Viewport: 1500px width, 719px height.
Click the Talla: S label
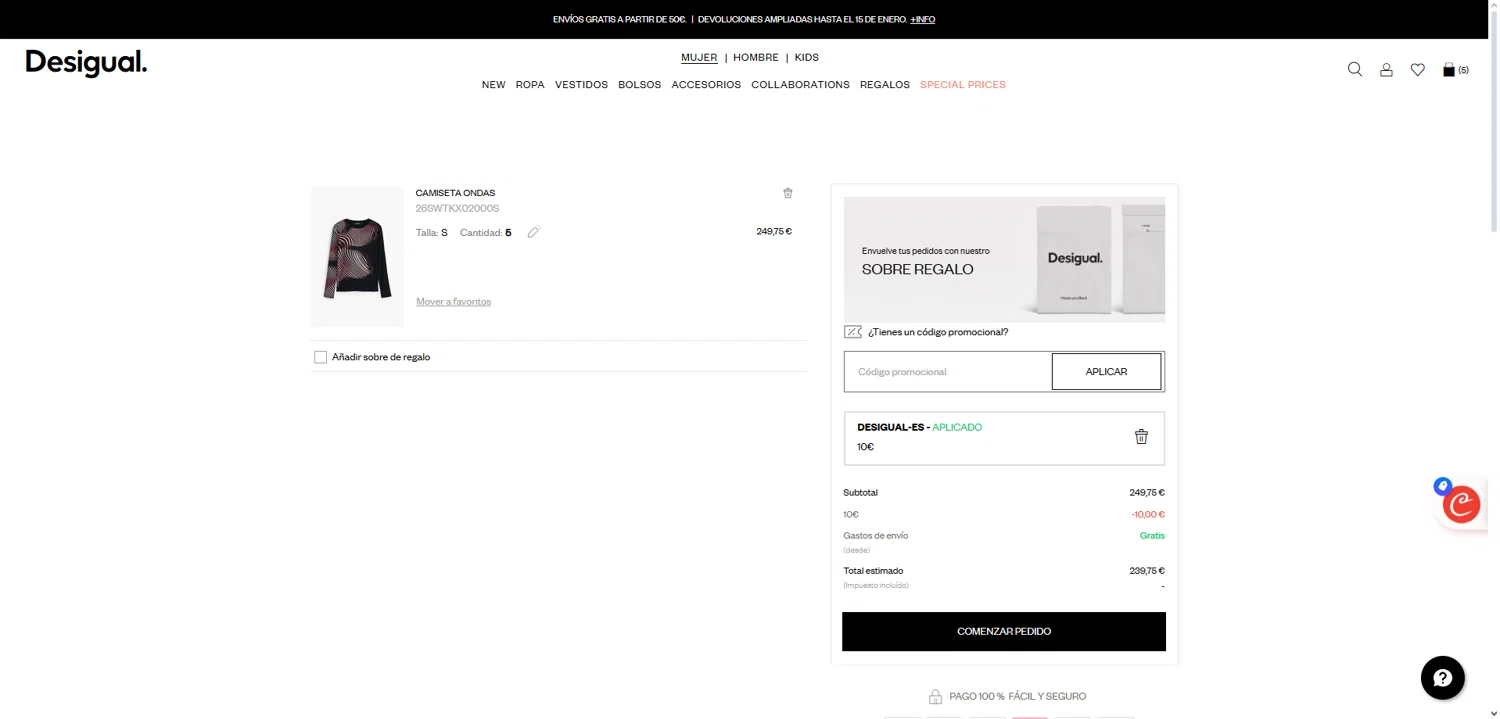click(x=432, y=233)
